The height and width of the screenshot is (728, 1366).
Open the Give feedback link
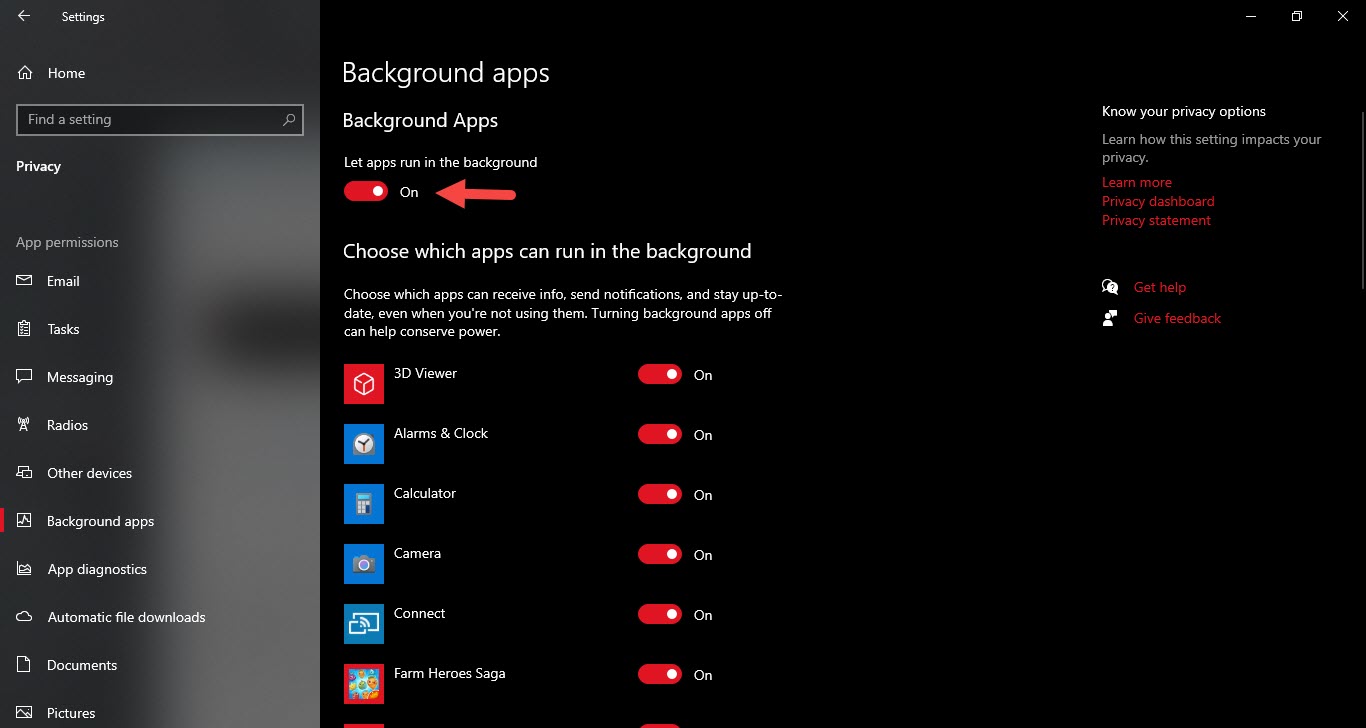tap(1177, 318)
